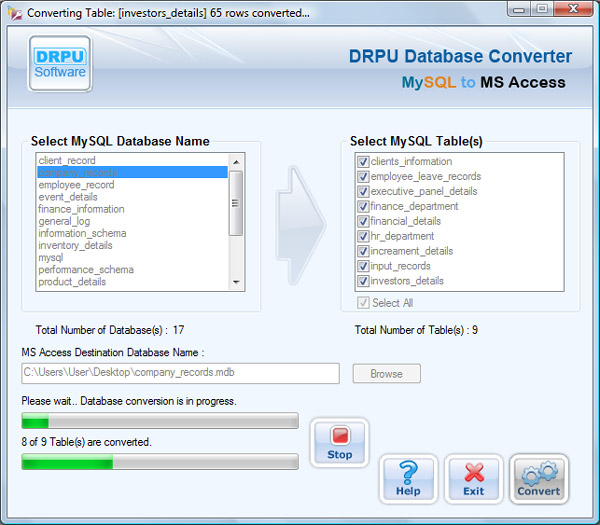
Task: Click the 'DRPU Database Converter' title
Action: [460, 56]
